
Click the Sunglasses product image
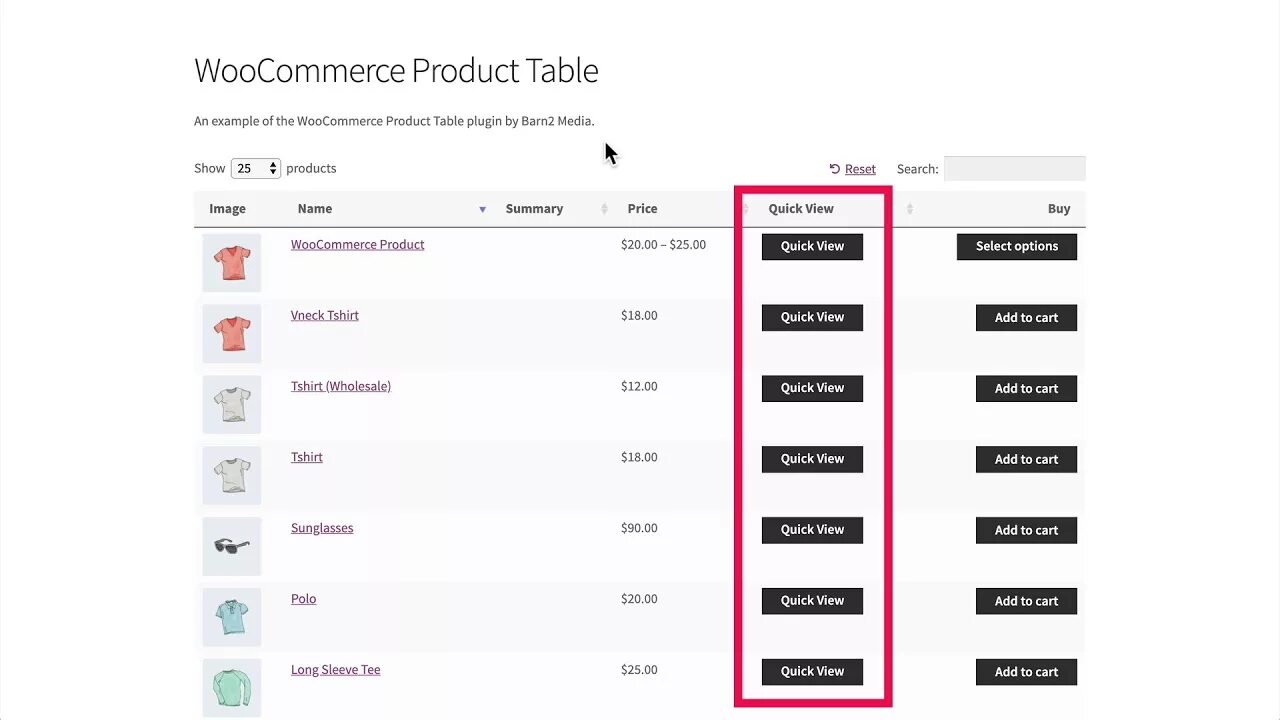click(x=232, y=546)
